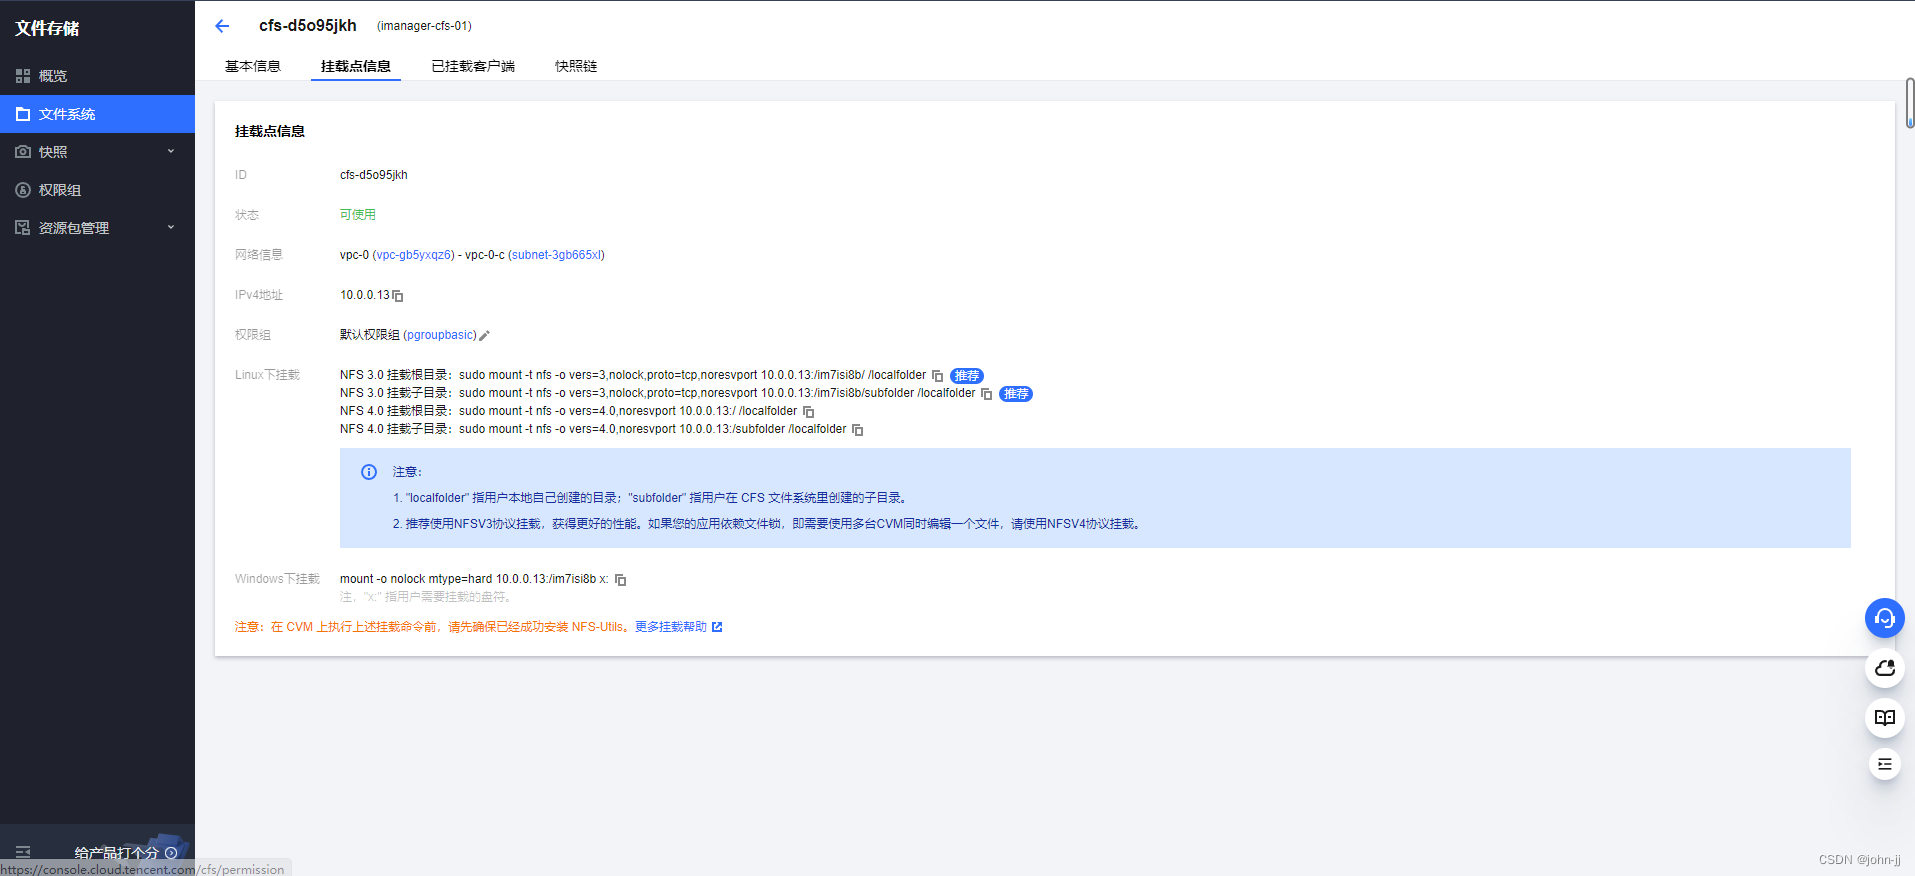
Task: Click the title cfs-d5o95jkh heading
Action: coord(308,26)
